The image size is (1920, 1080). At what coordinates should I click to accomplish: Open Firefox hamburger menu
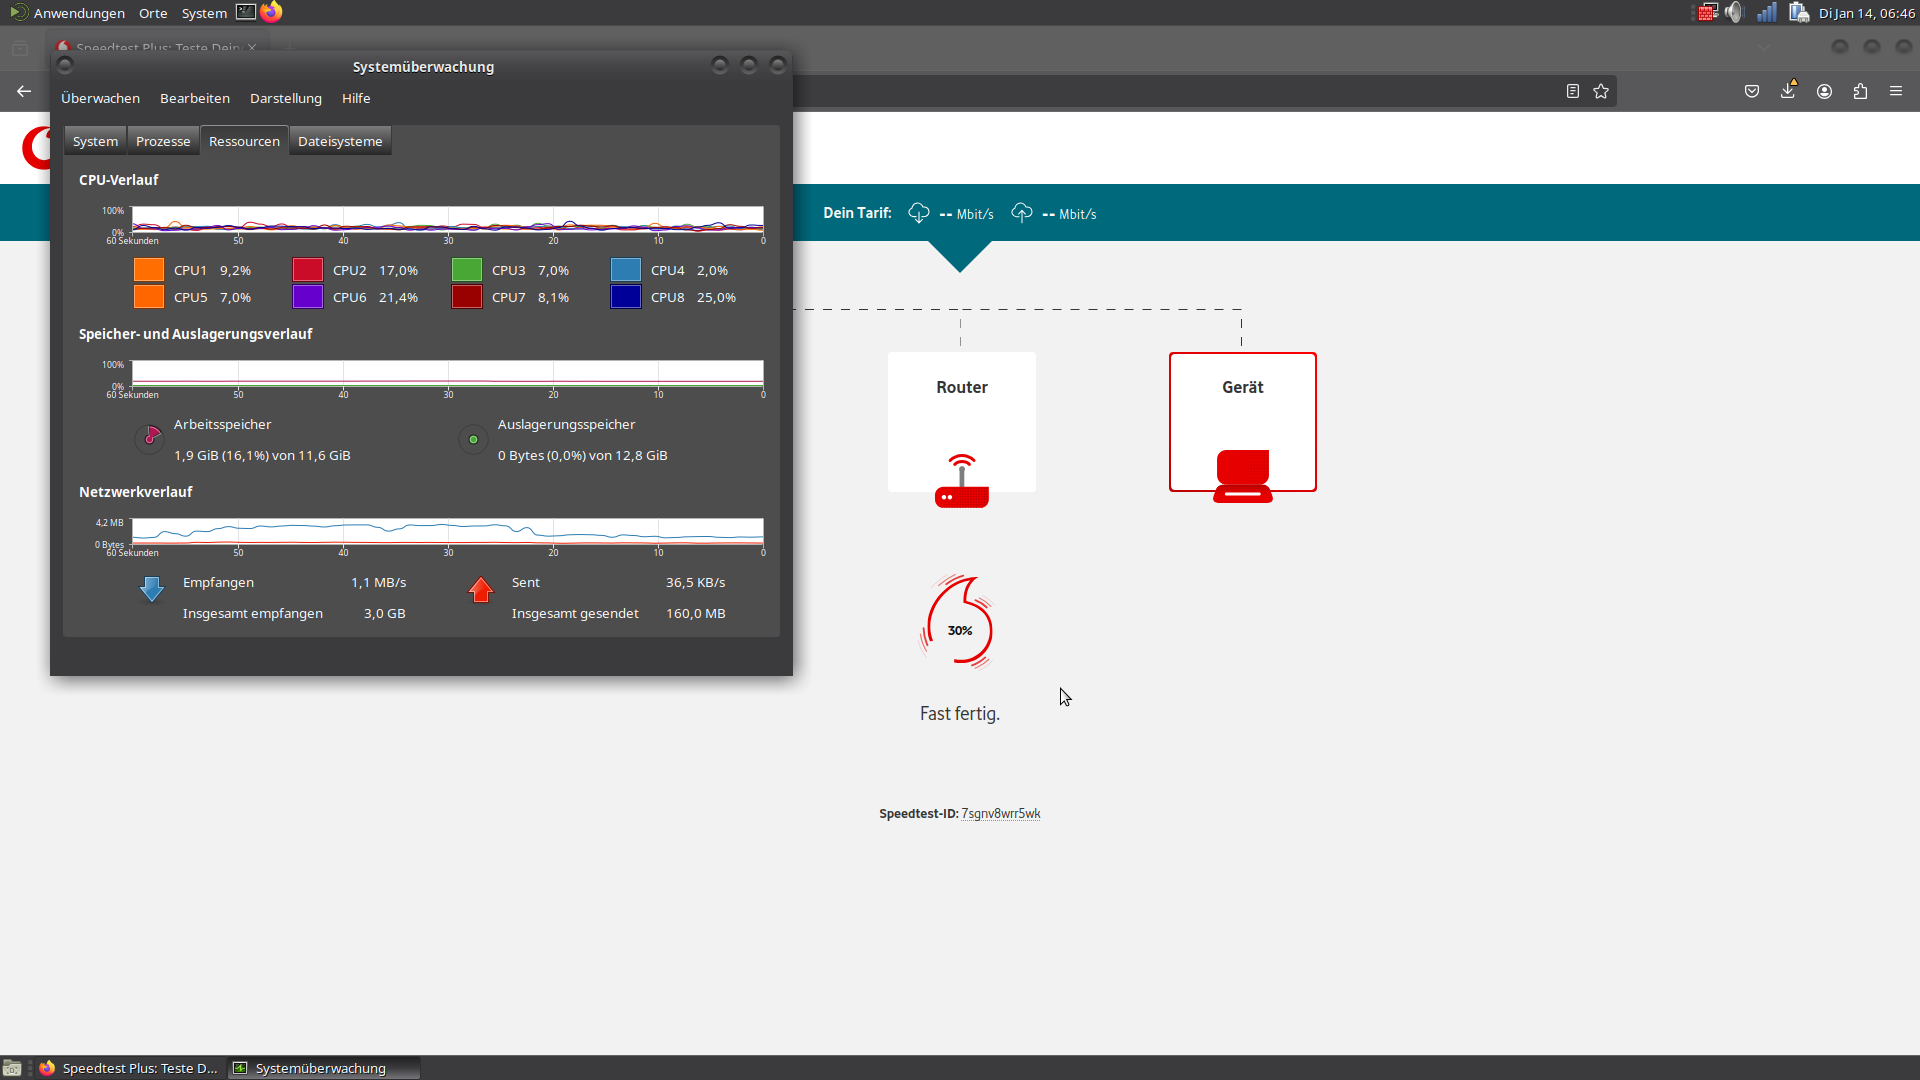pos(1896,91)
